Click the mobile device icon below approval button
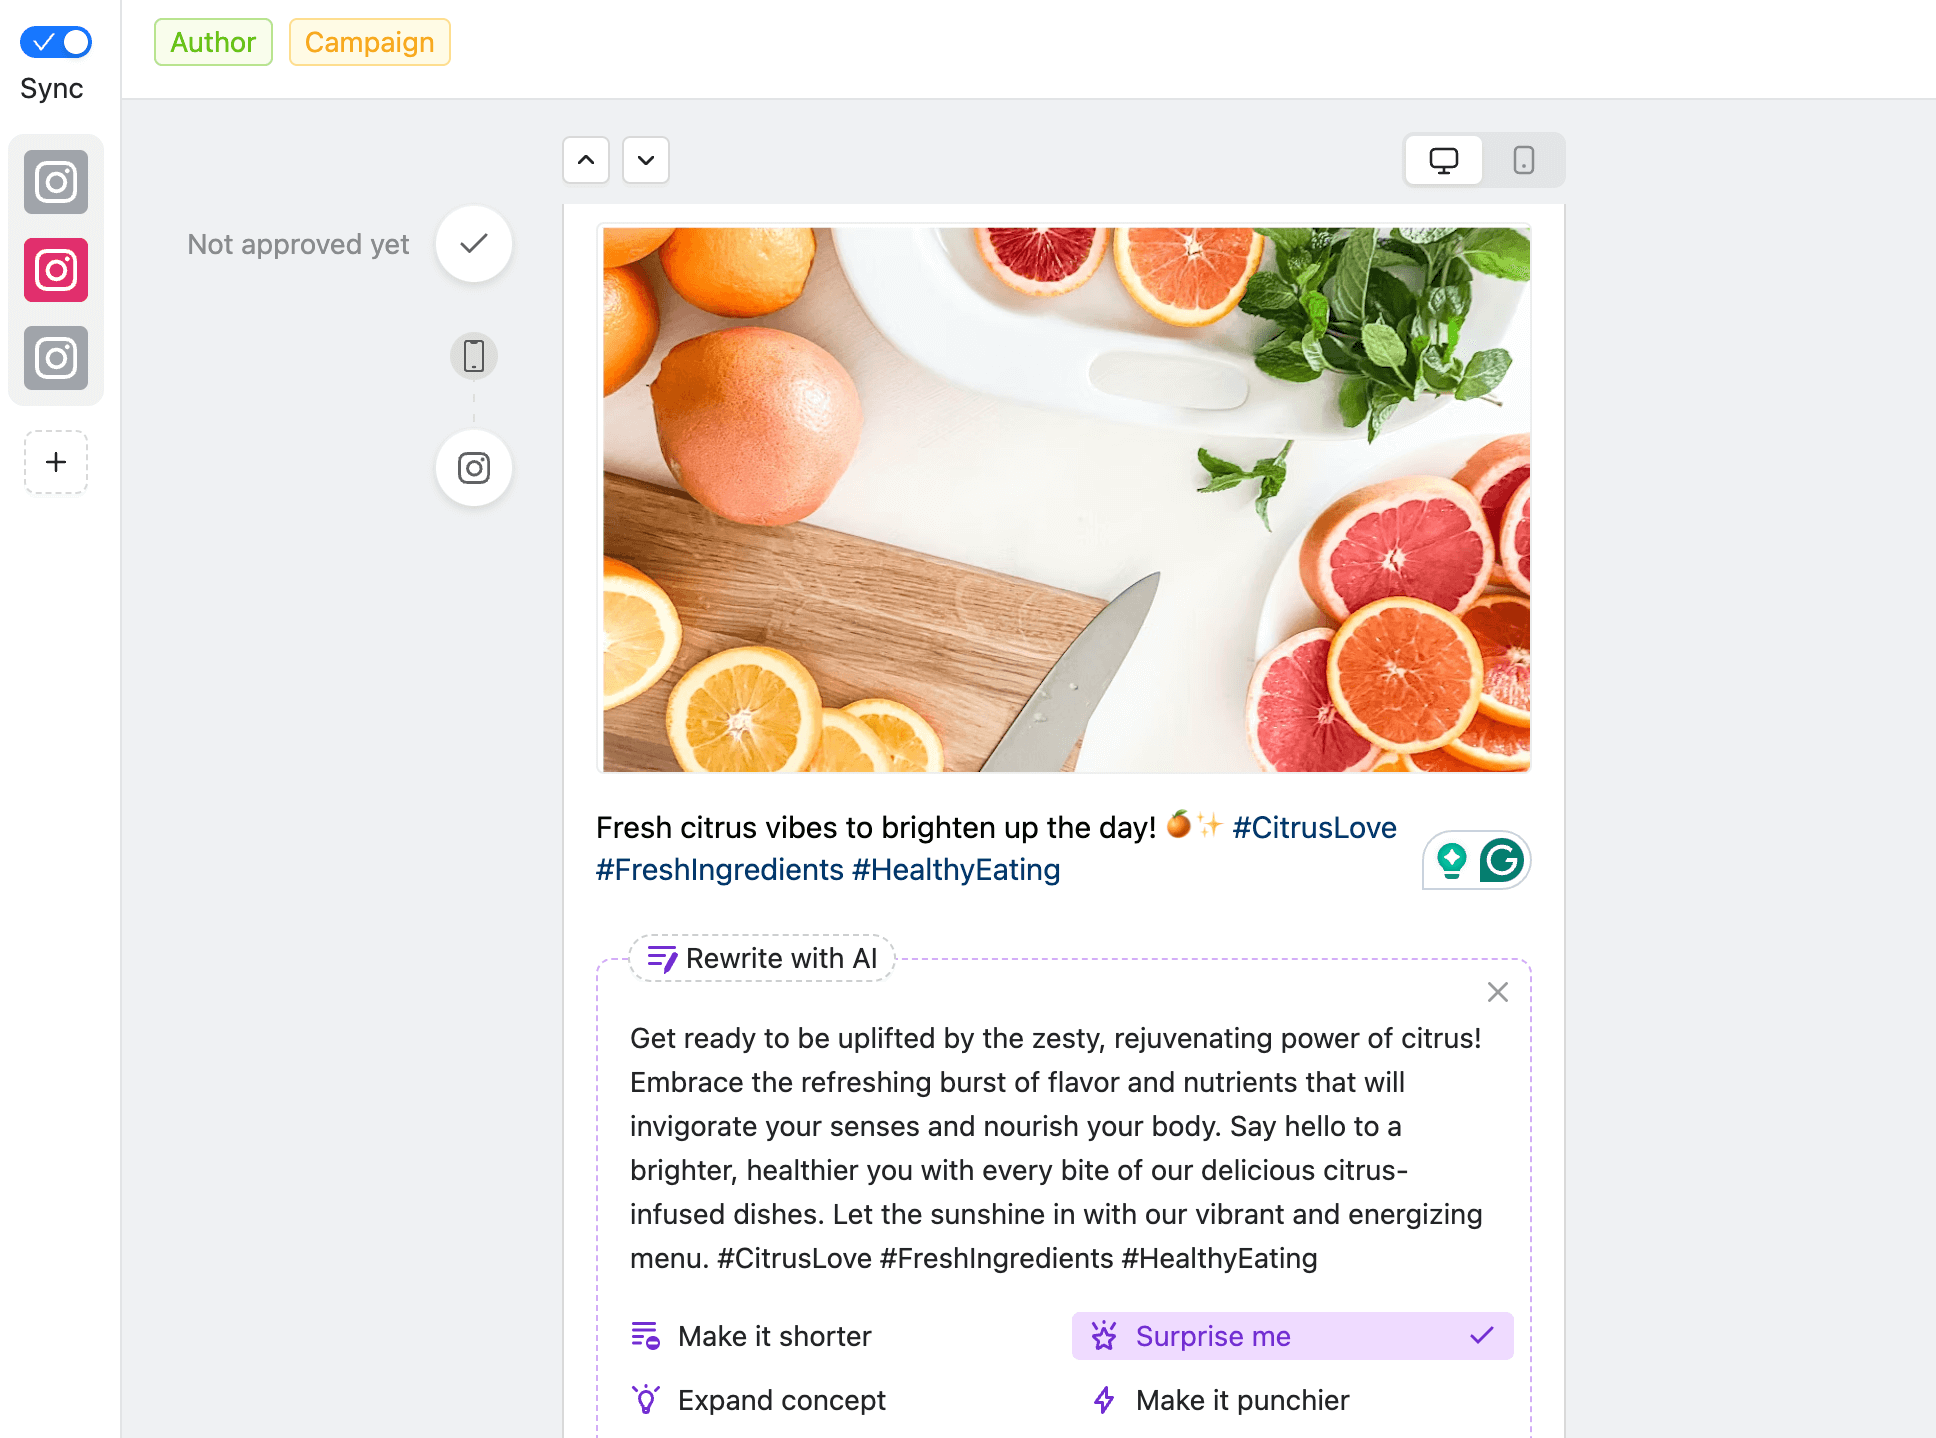 474,355
